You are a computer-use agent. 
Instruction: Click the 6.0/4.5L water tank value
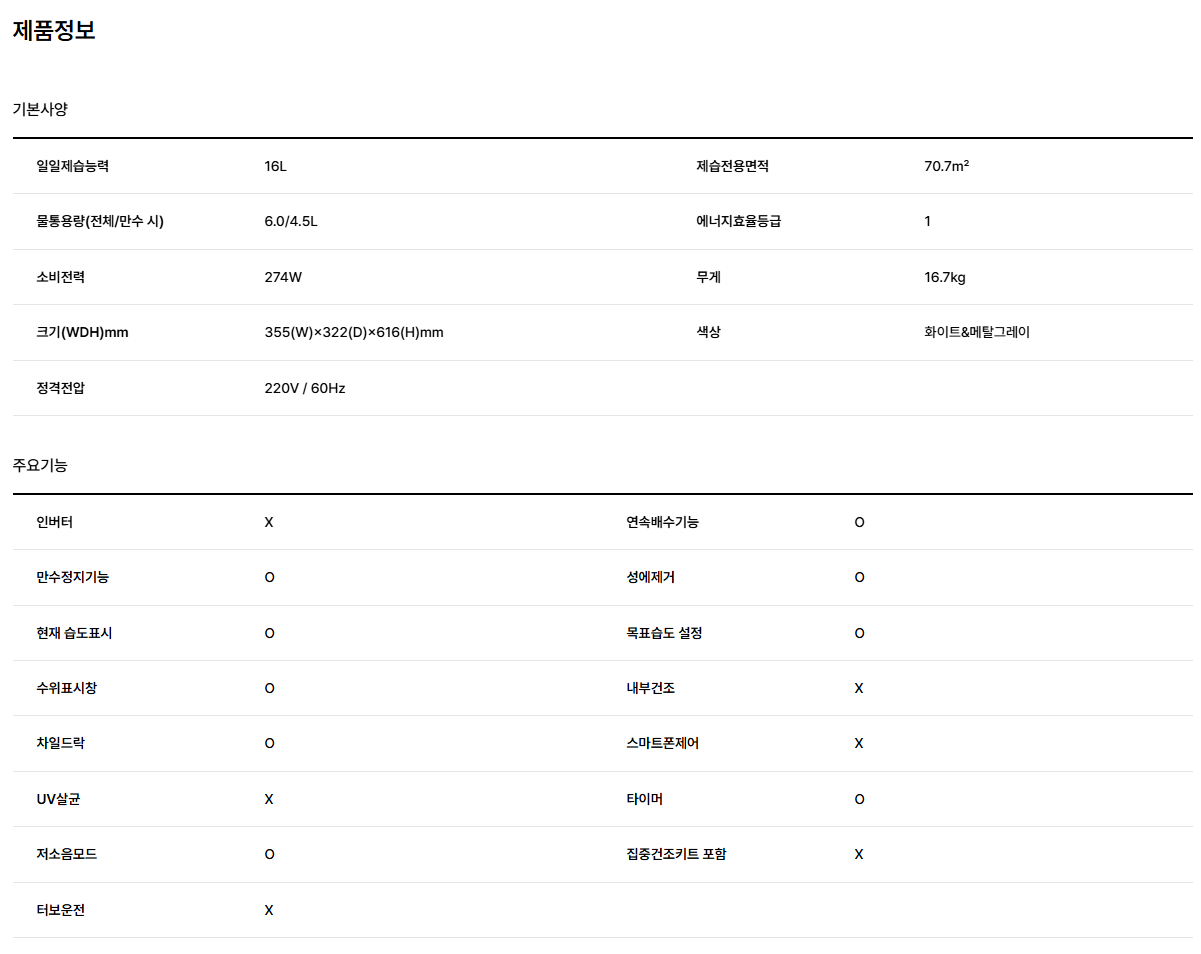click(291, 221)
